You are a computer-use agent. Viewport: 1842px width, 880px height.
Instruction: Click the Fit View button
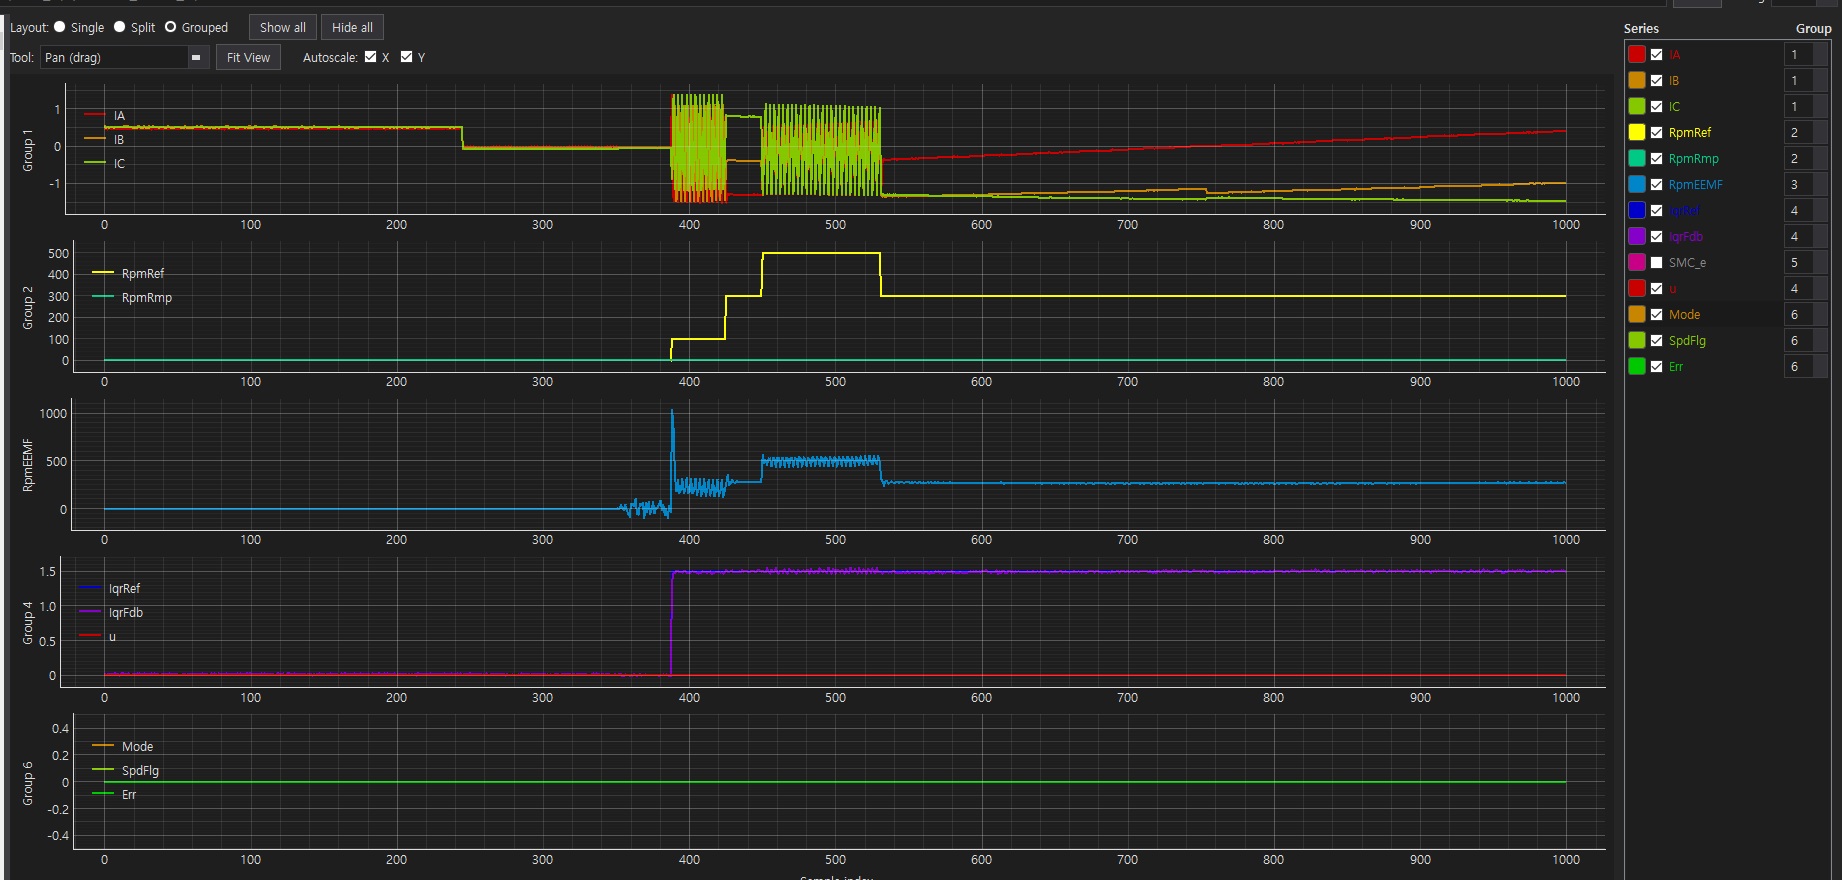coord(248,57)
